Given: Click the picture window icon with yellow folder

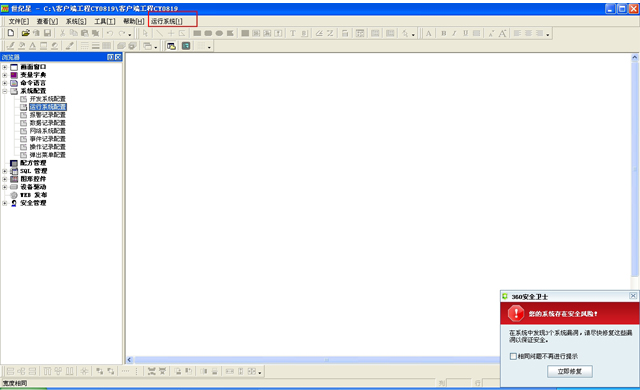Looking at the screenshot, I should pyautogui.click(x=171, y=46).
